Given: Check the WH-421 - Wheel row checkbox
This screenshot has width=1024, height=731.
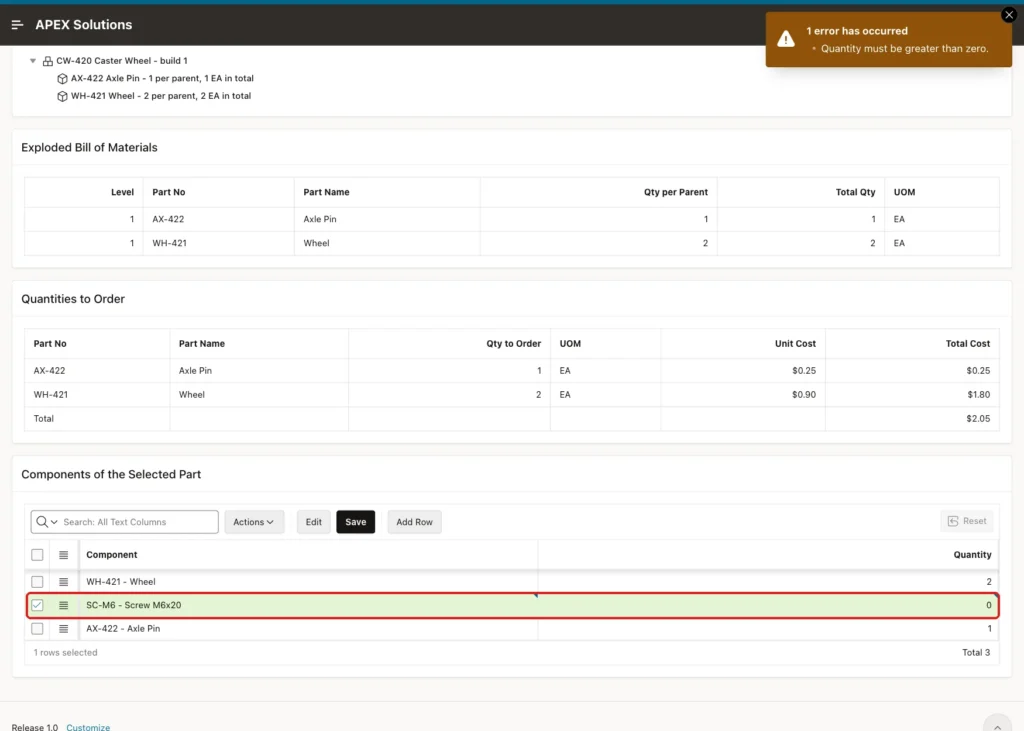Looking at the screenshot, I should pos(37,581).
